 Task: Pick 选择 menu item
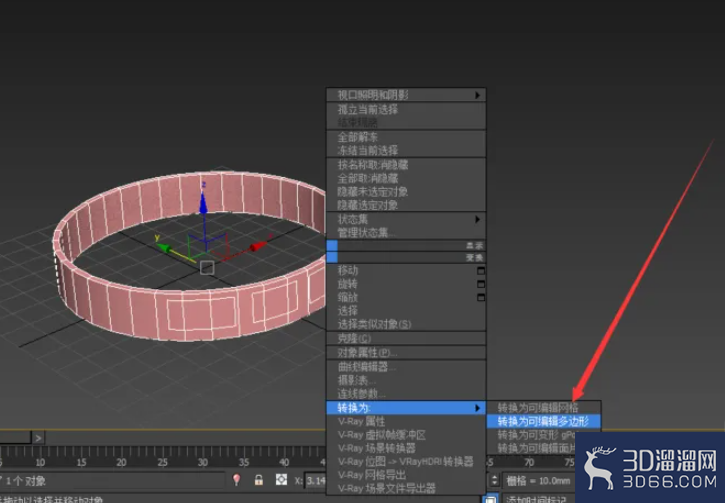tap(348, 311)
